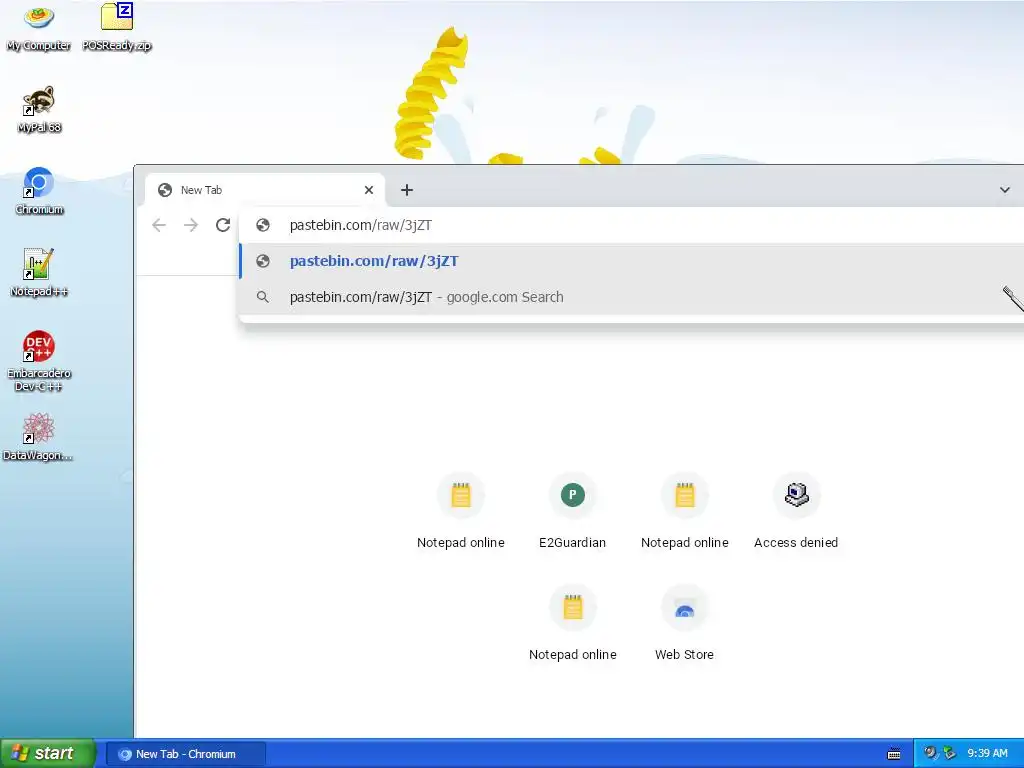Screen dimensions: 1024x768
Task: Open Notepad online tile next to Access denied
Action: pos(684,511)
